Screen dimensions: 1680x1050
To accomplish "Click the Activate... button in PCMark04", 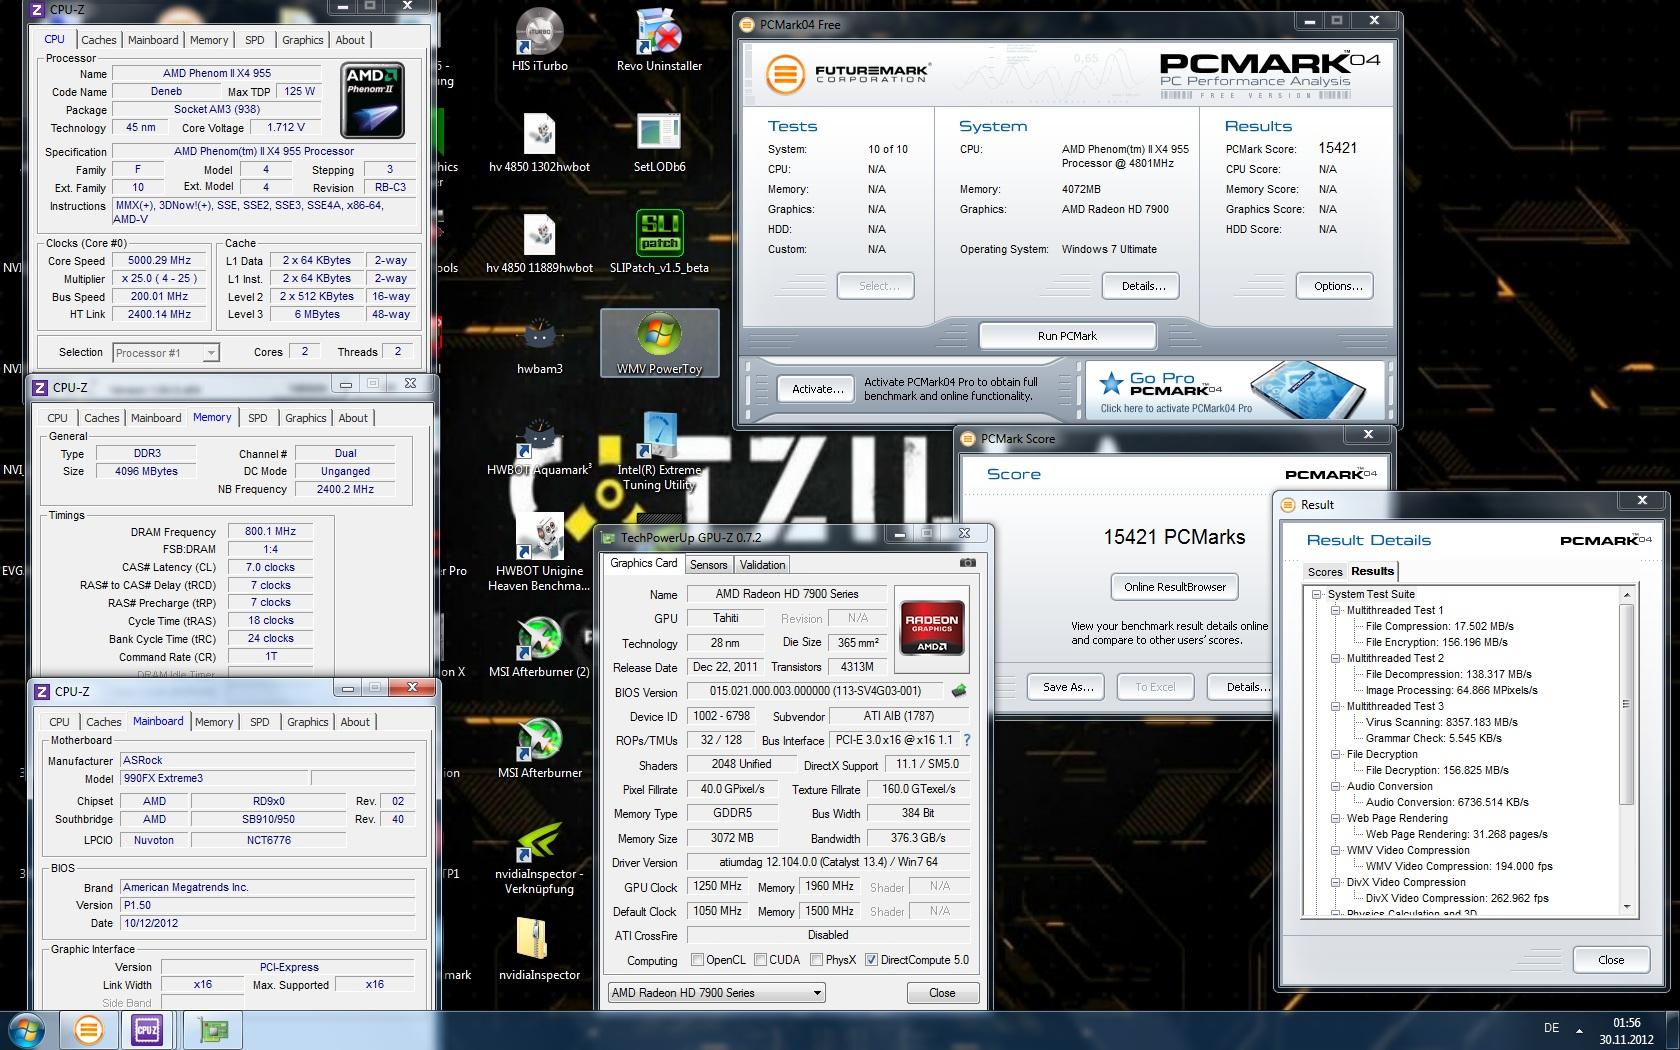I will [x=817, y=389].
